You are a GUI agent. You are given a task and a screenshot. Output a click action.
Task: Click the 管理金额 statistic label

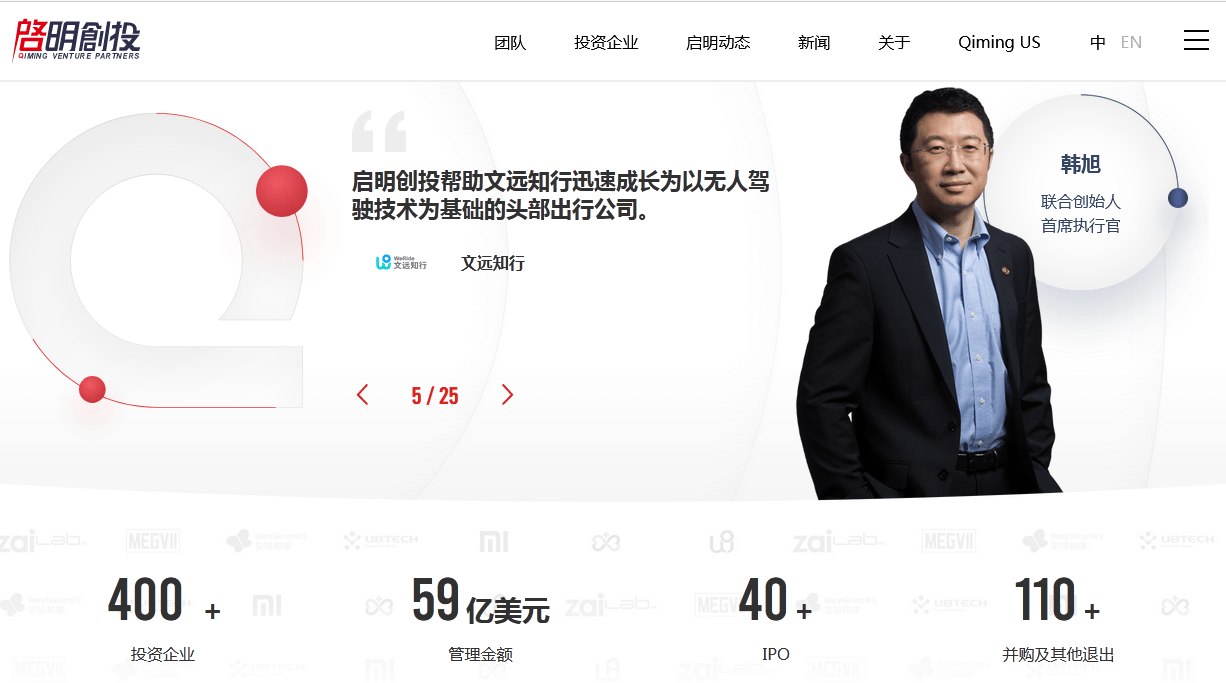(x=481, y=655)
